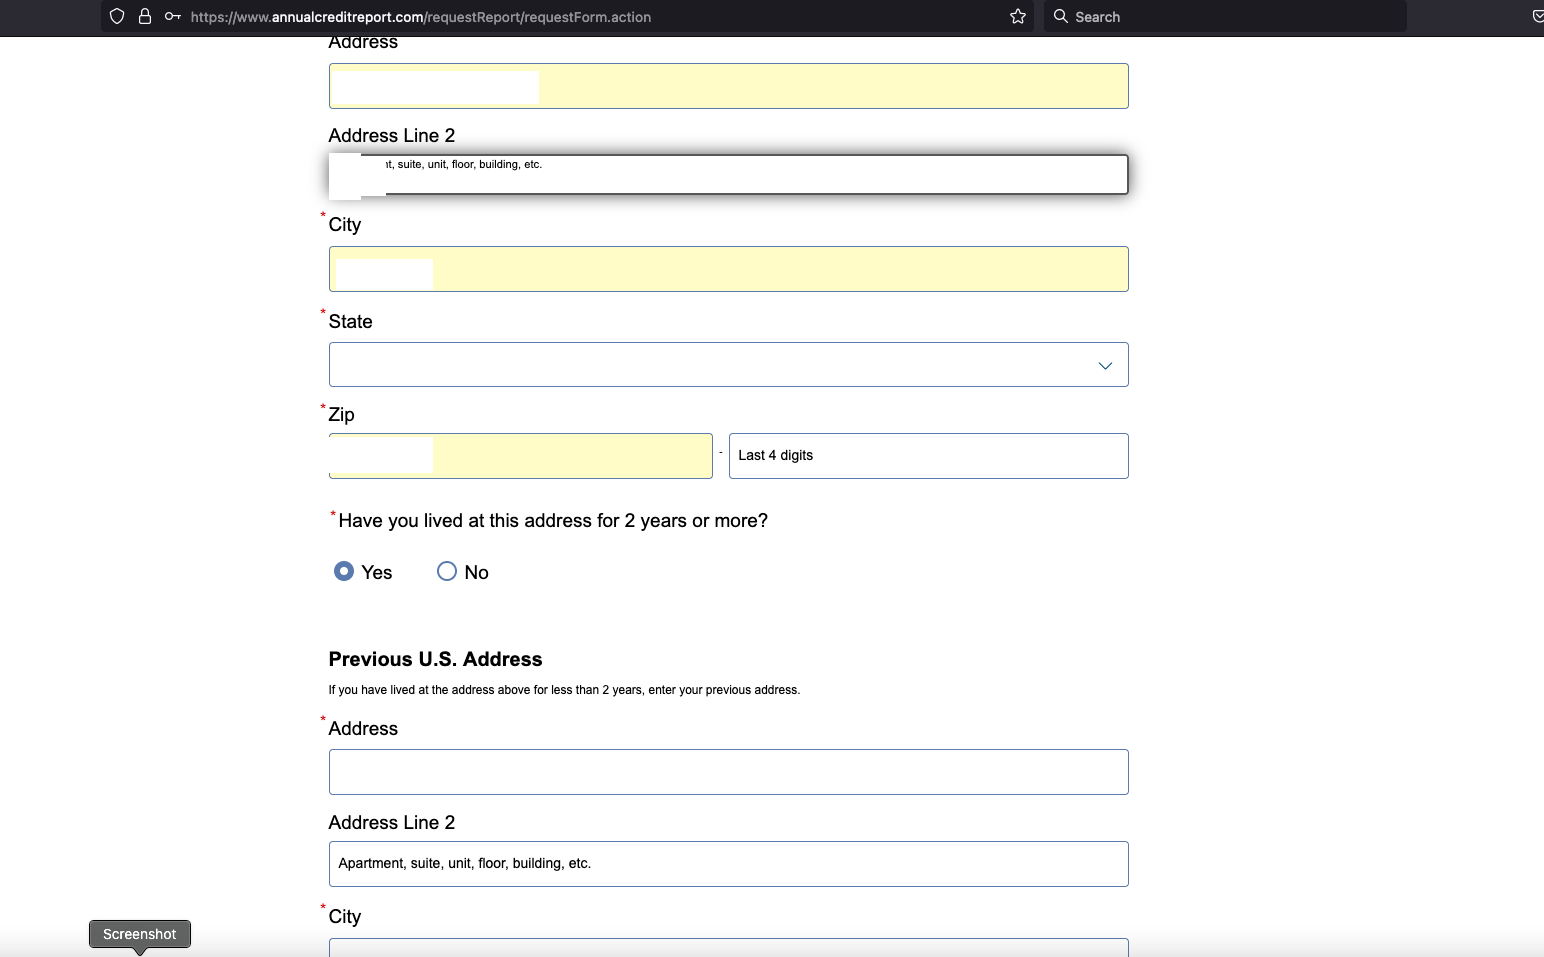Click the magnifying glass search icon
The width and height of the screenshot is (1544, 957).
(x=1061, y=17)
